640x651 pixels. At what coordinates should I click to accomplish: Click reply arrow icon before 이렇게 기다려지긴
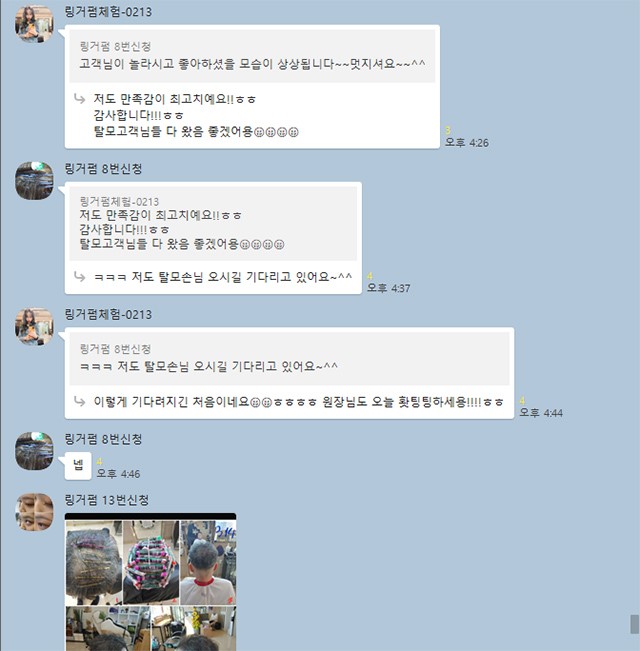(x=79, y=401)
